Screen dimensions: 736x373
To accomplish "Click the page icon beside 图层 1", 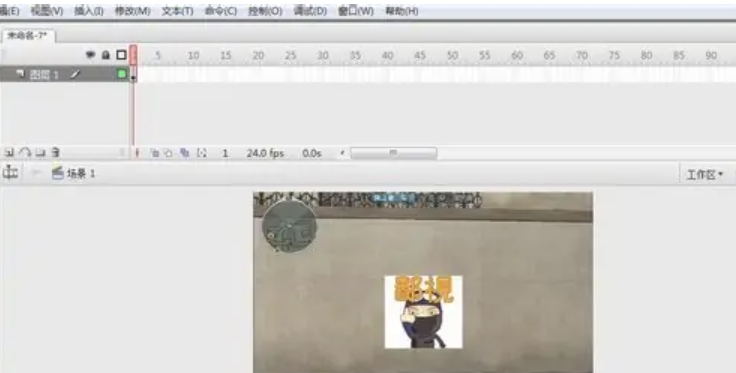I will [20, 74].
